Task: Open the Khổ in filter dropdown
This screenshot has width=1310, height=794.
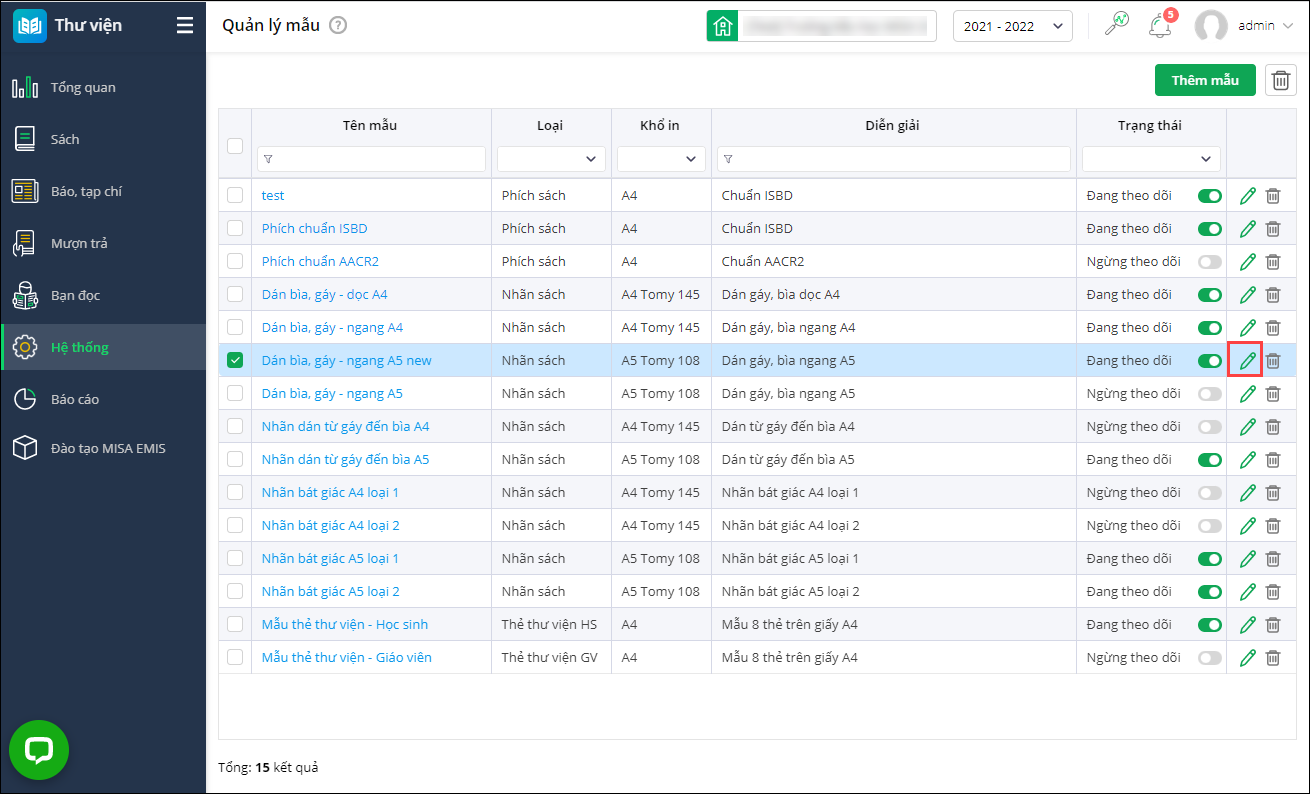Action: (x=661, y=159)
